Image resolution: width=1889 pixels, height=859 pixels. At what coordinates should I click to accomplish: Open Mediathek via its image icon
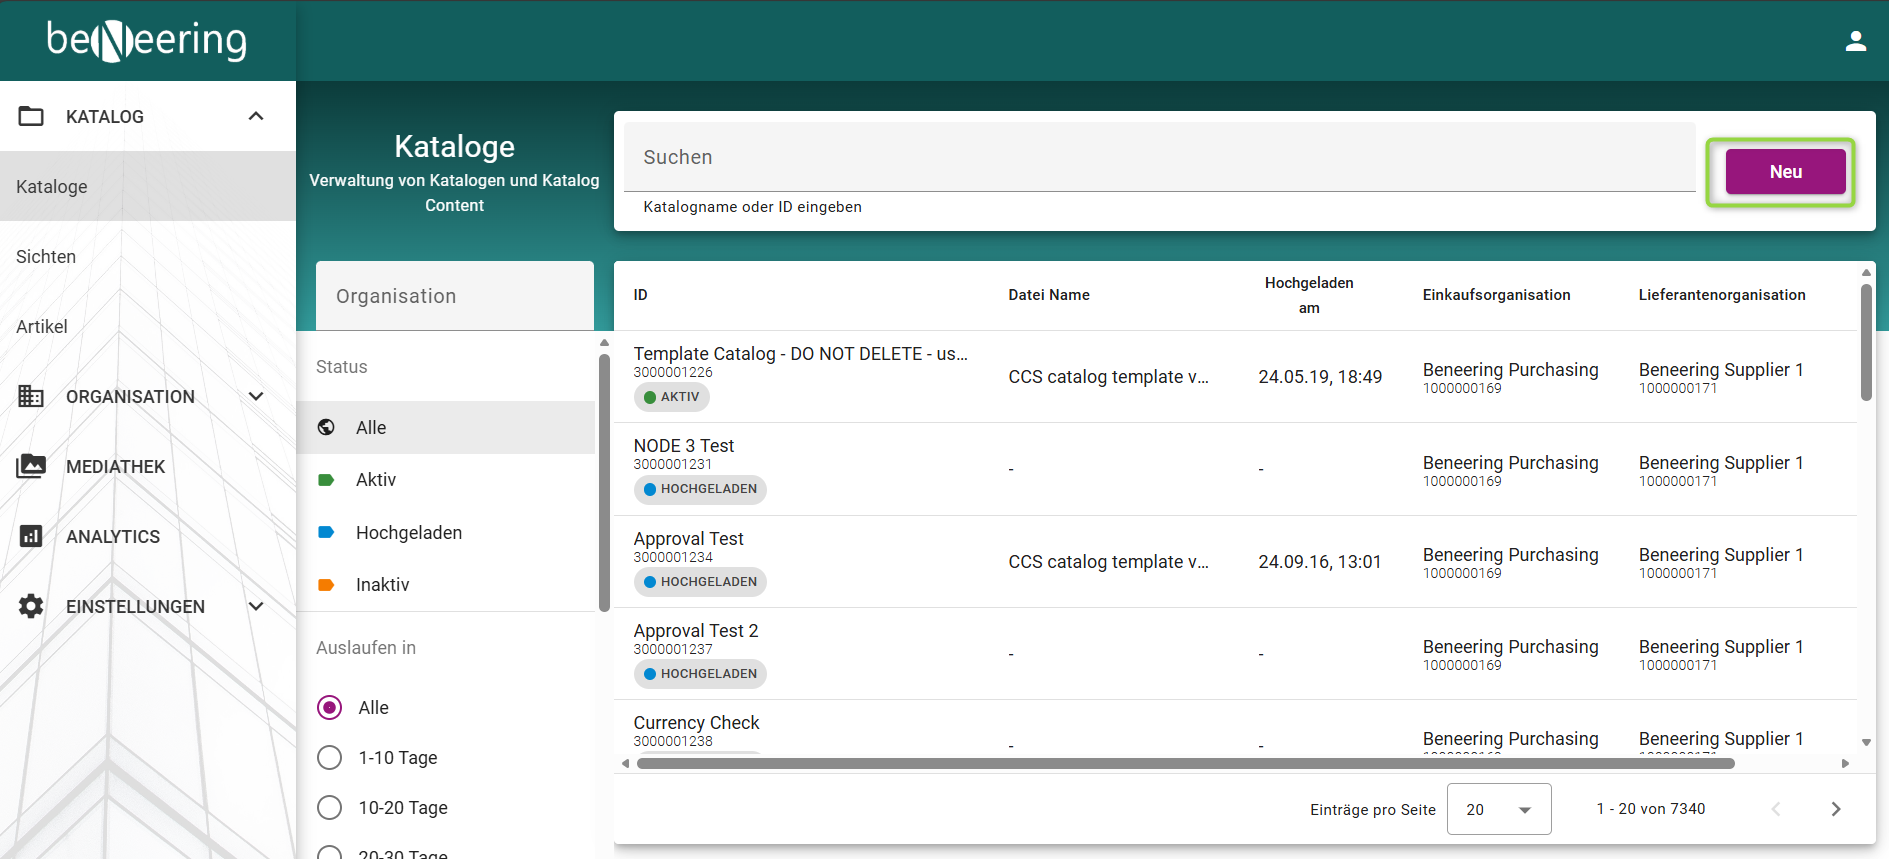(31, 466)
